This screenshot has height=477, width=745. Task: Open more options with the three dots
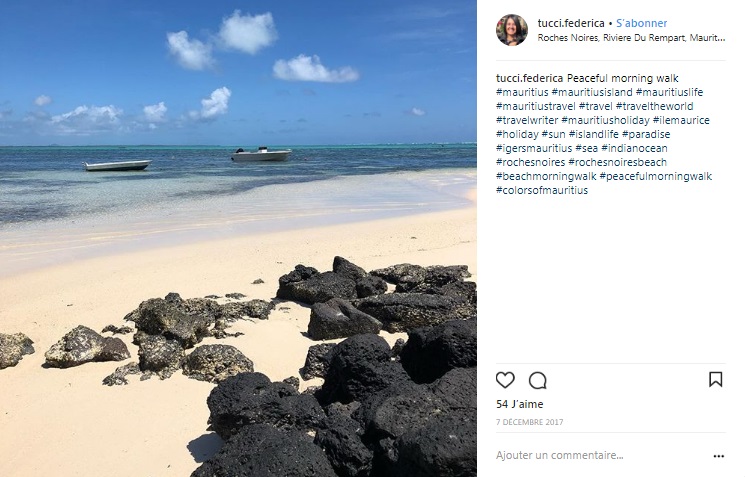(x=718, y=456)
